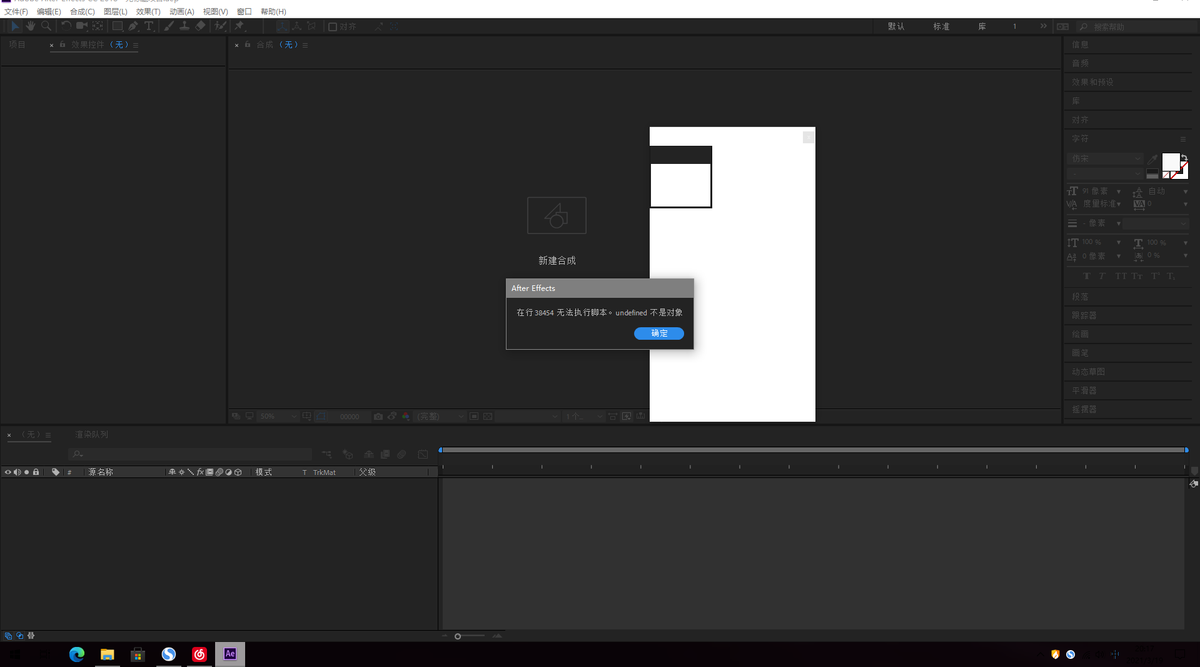This screenshot has width=1200, height=667.
Task: Open the font family 仿宋 dropdown
Action: (x=1105, y=159)
